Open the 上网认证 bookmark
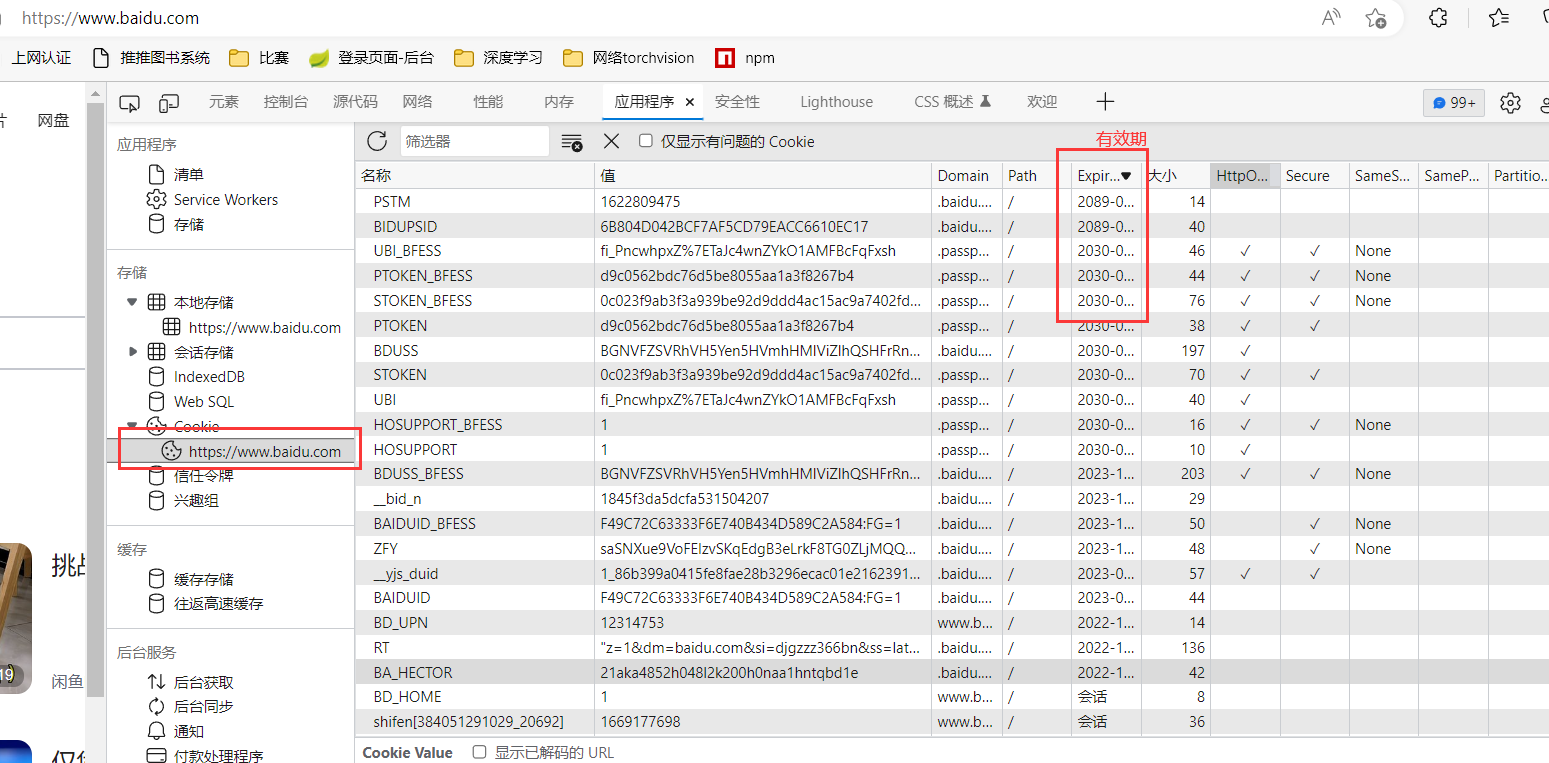This screenshot has height=763, width=1549. point(41,58)
